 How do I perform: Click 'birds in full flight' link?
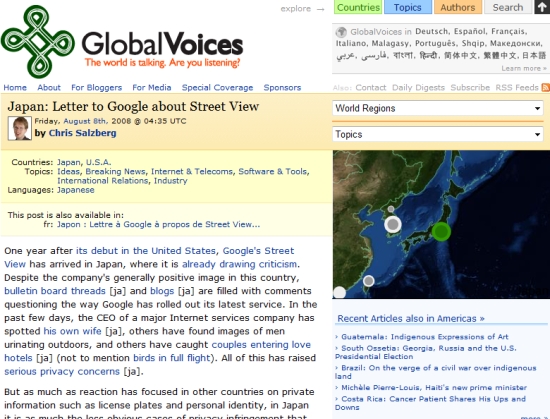(x=172, y=358)
